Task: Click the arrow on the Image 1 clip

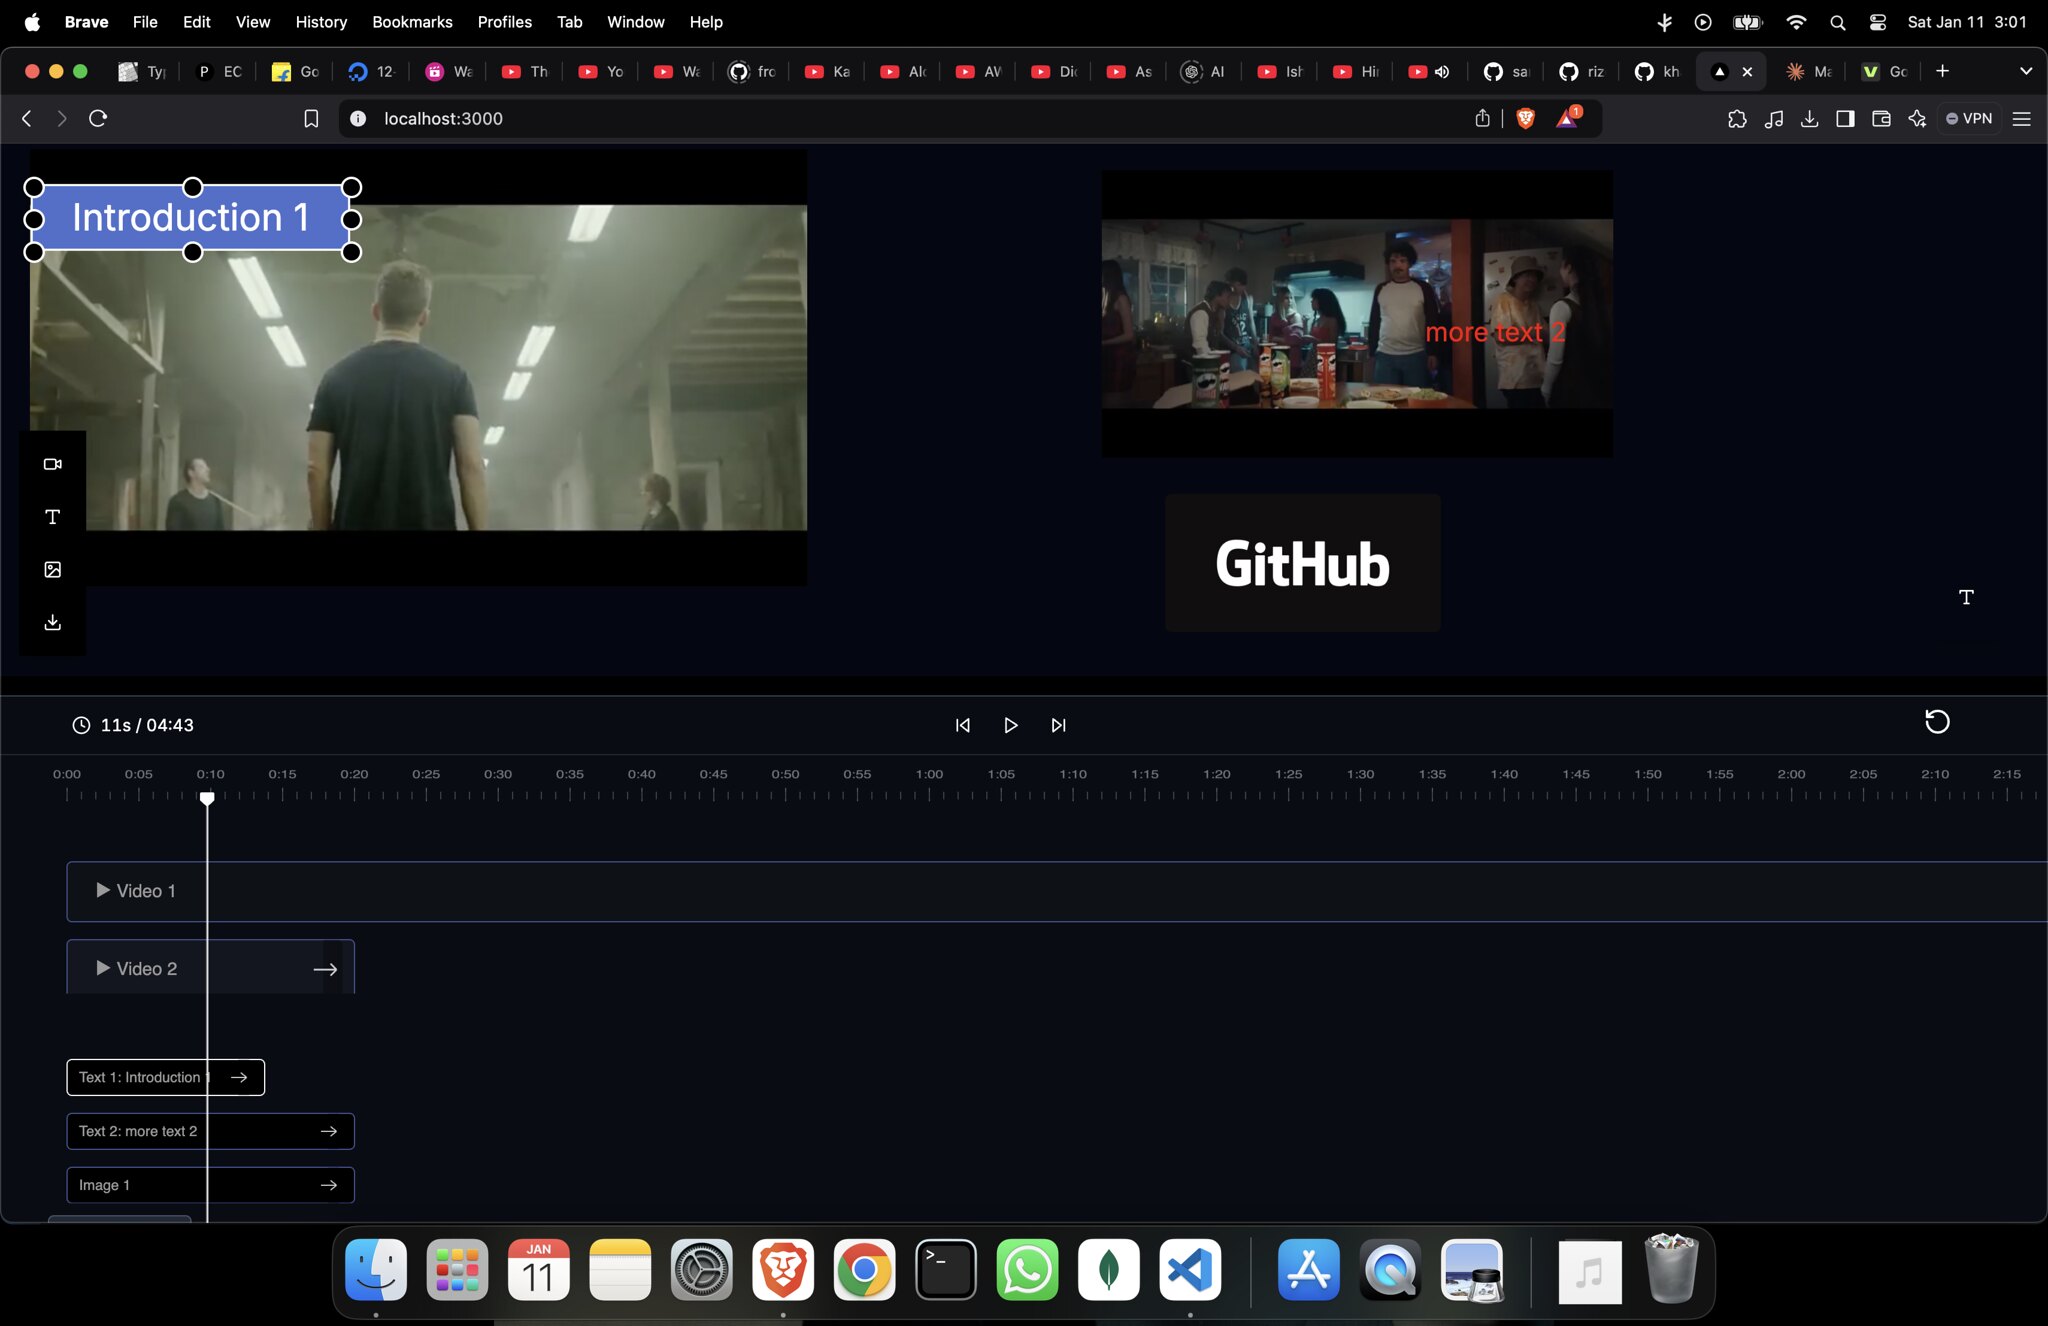Action: pos(329,1185)
